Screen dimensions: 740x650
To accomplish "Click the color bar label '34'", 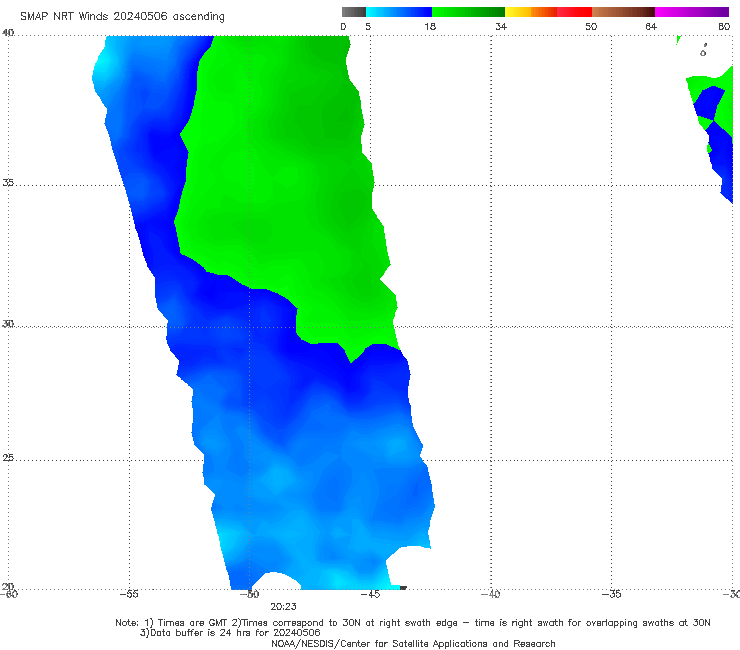I will tap(501, 26).
